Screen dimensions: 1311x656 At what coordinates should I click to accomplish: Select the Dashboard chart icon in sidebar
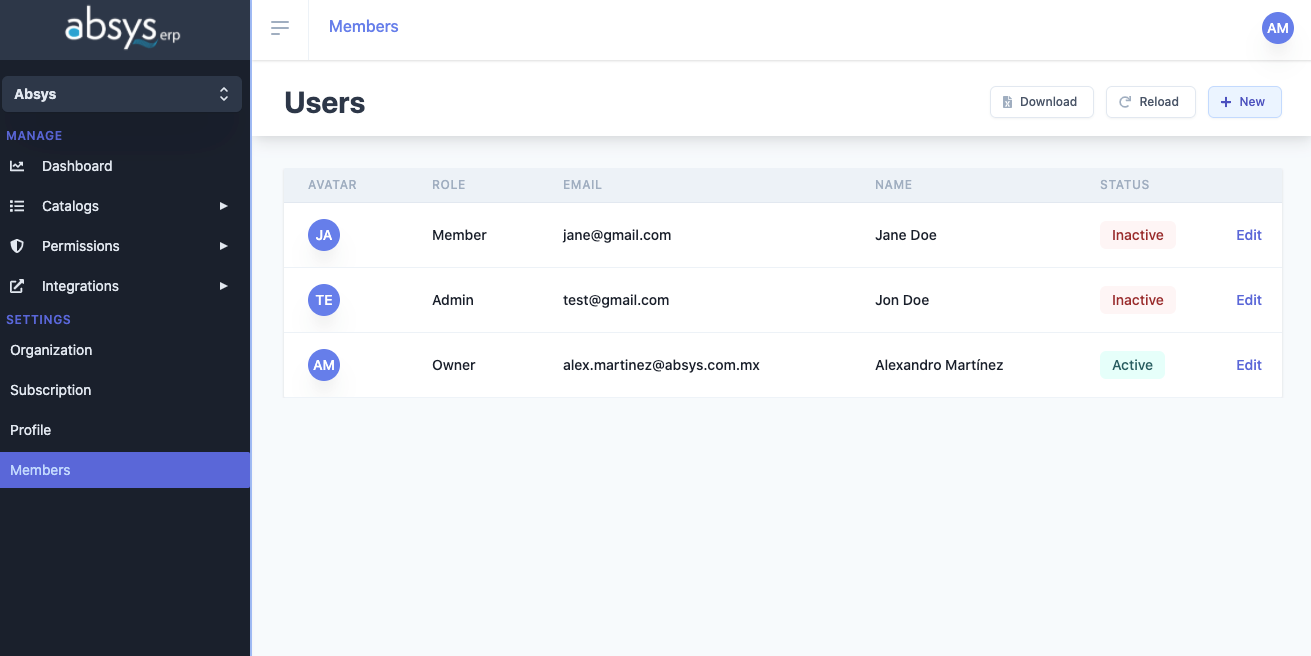[x=17, y=166]
